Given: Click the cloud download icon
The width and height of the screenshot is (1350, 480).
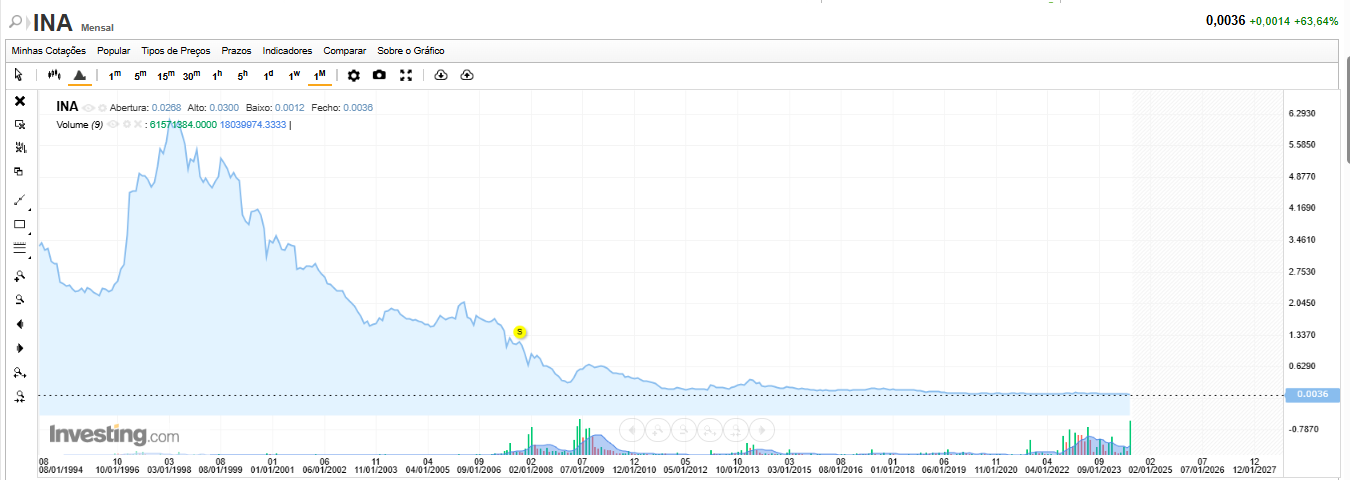Looking at the screenshot, I should 441,75.
